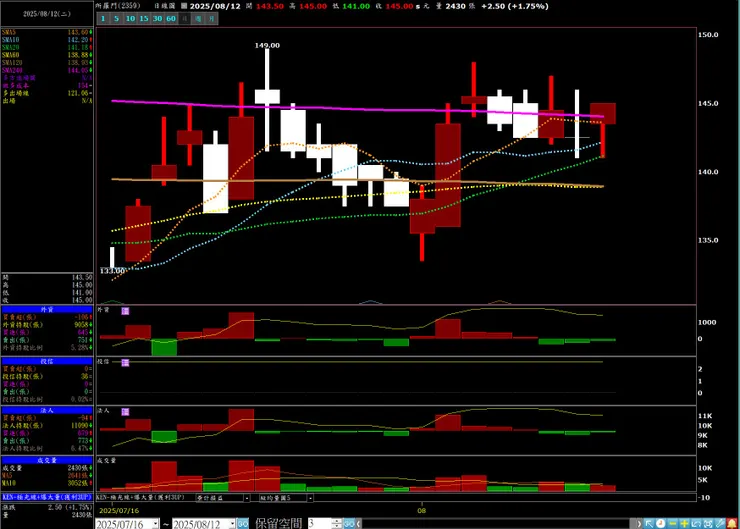Click the 外資持股(張) 9058 row
This screenshot has width=740, height=529.
pyautogui.click(x=47, y=325)
